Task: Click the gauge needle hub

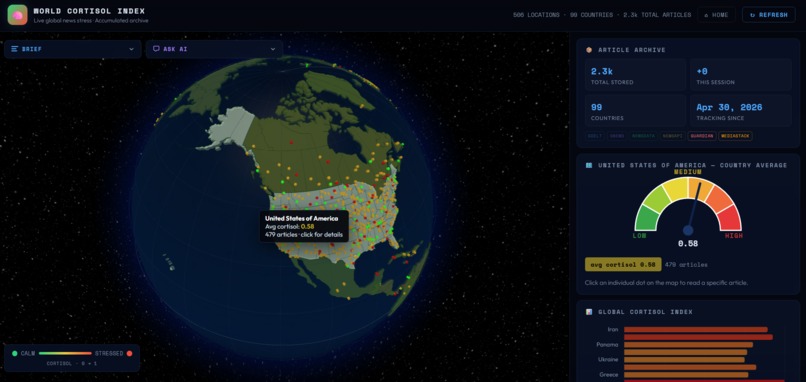Action: tap(688, 230)
